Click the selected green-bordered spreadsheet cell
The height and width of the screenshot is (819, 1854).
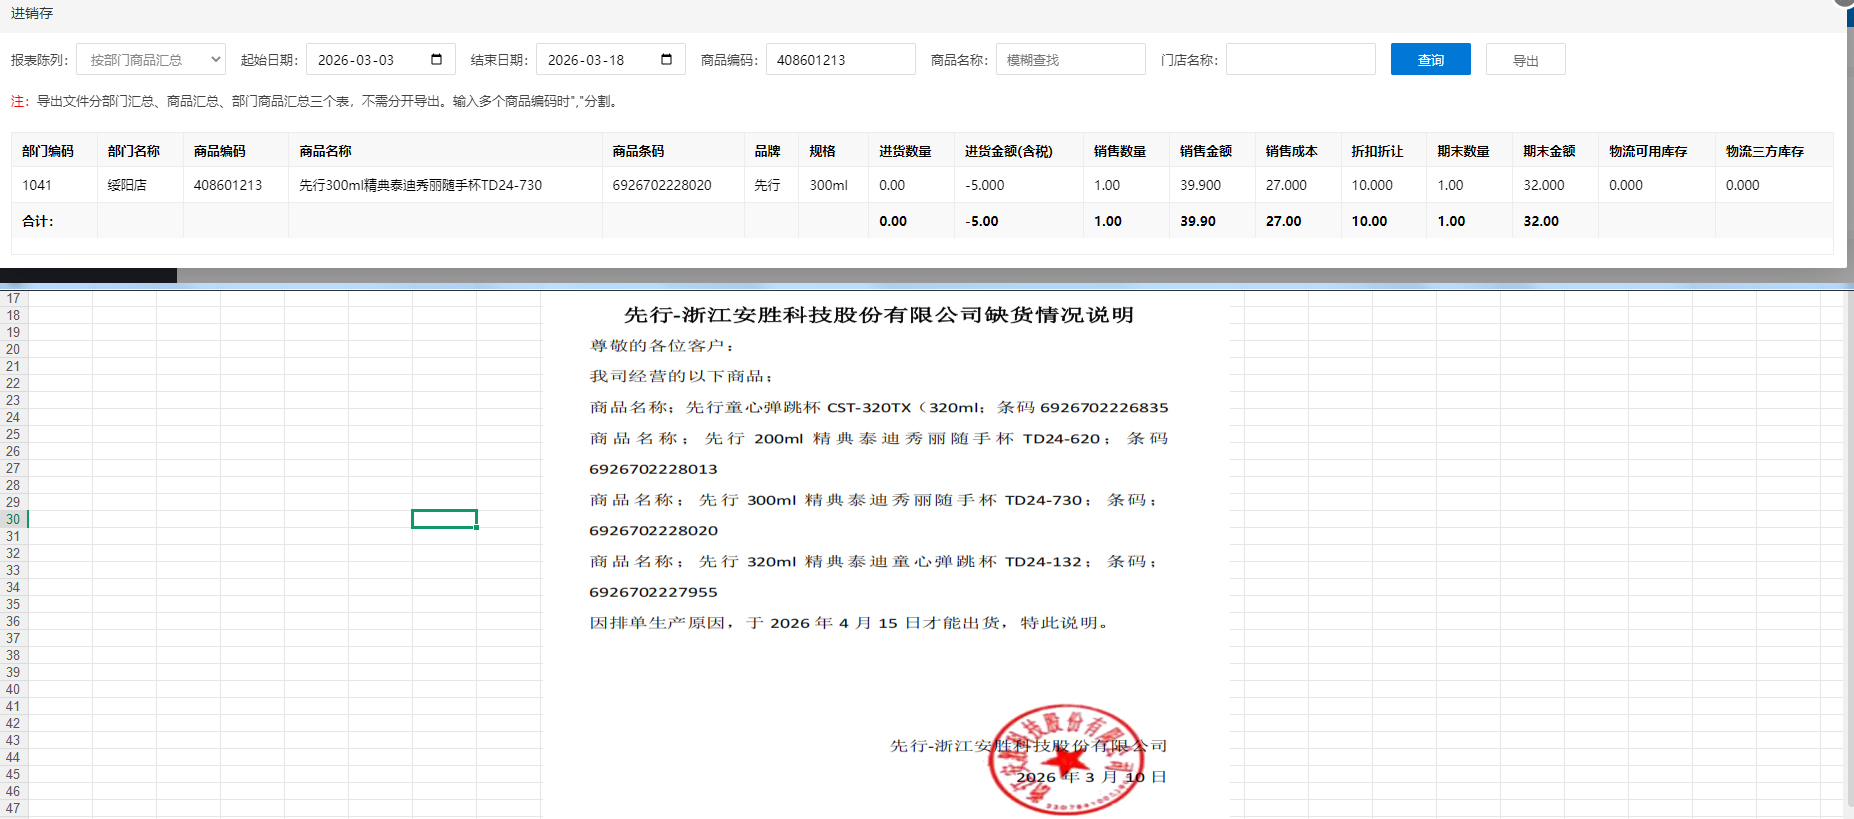[x=444, y=519]
